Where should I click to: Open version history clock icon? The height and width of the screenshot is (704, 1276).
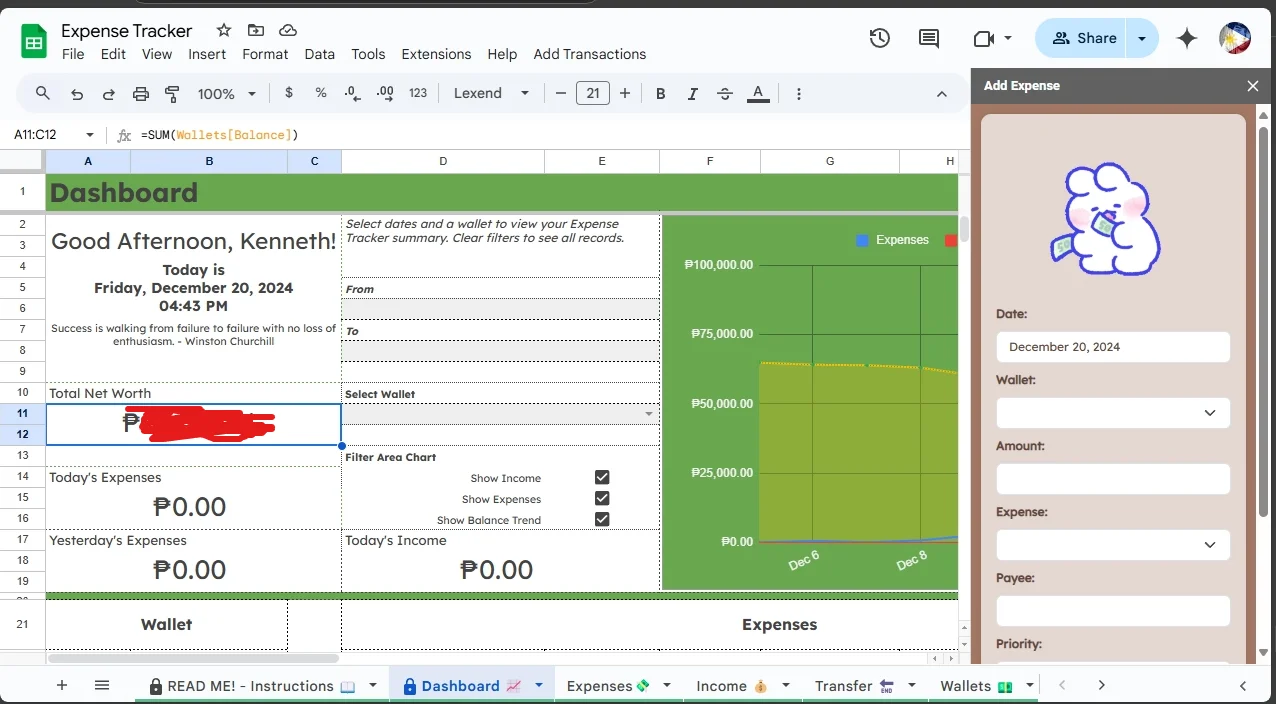879,38
